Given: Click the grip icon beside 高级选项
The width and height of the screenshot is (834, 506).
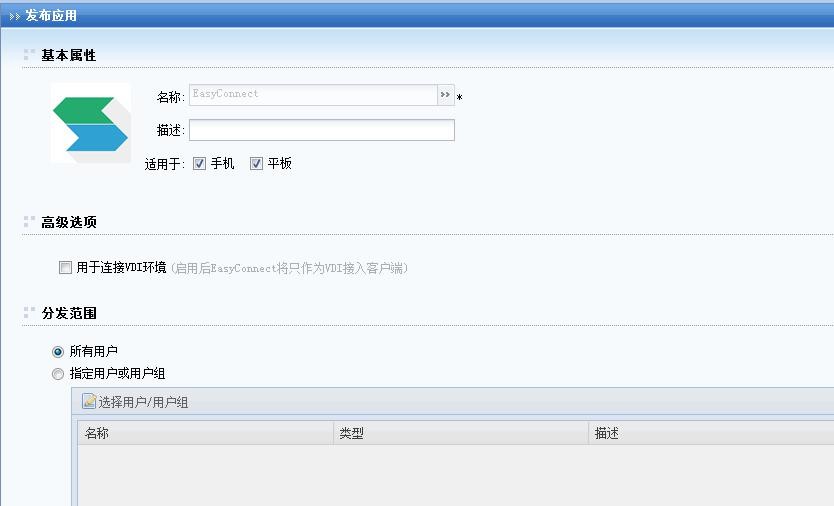Looking at the screenshot, I should (29, 222).
